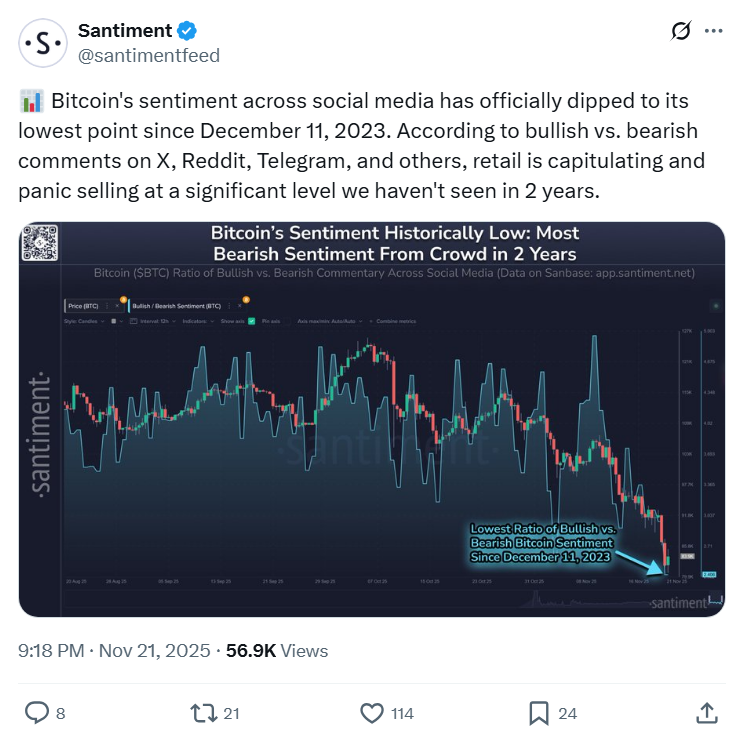This screenshot has width=745, height=735.
Task: Open the three-dot more options menu
Action: point(713,32)
